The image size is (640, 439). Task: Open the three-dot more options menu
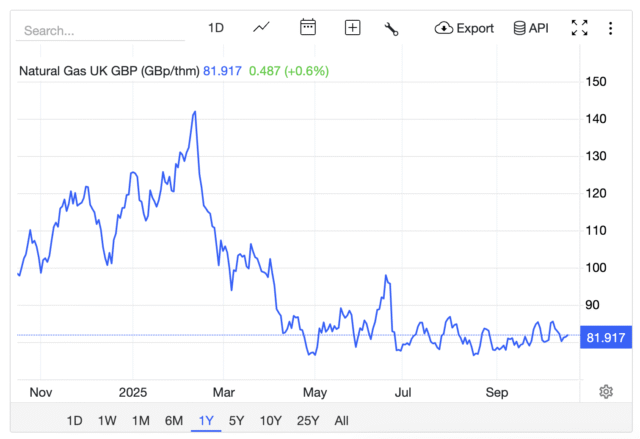tap(610, 28)
